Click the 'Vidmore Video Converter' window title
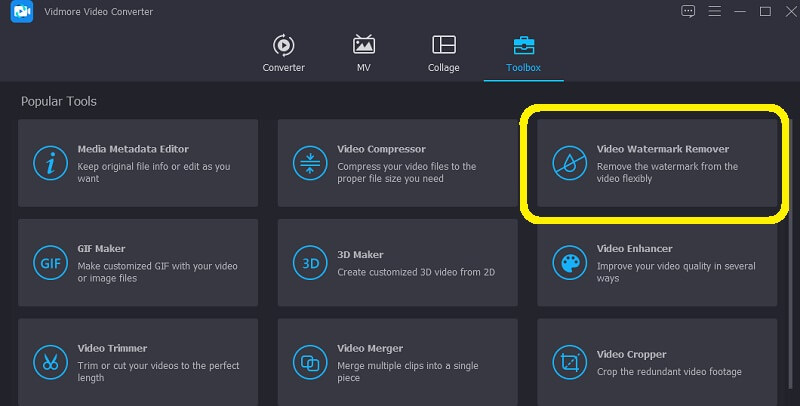This screenshot has height=406, width=800. [98, 11]
